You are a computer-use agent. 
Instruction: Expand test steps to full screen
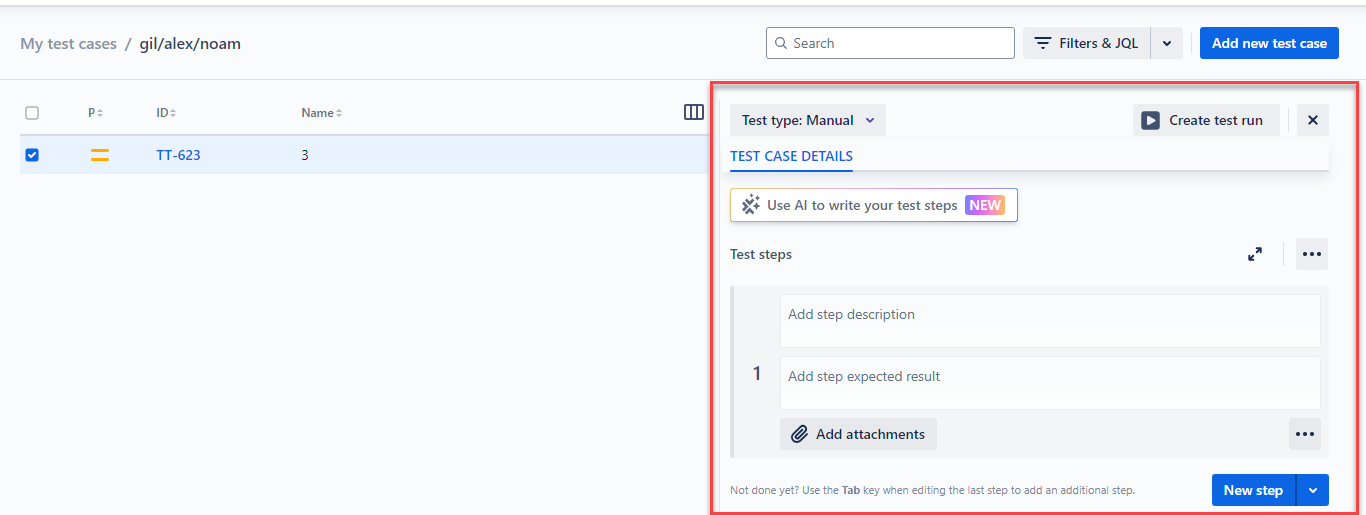coord(1255,254)
